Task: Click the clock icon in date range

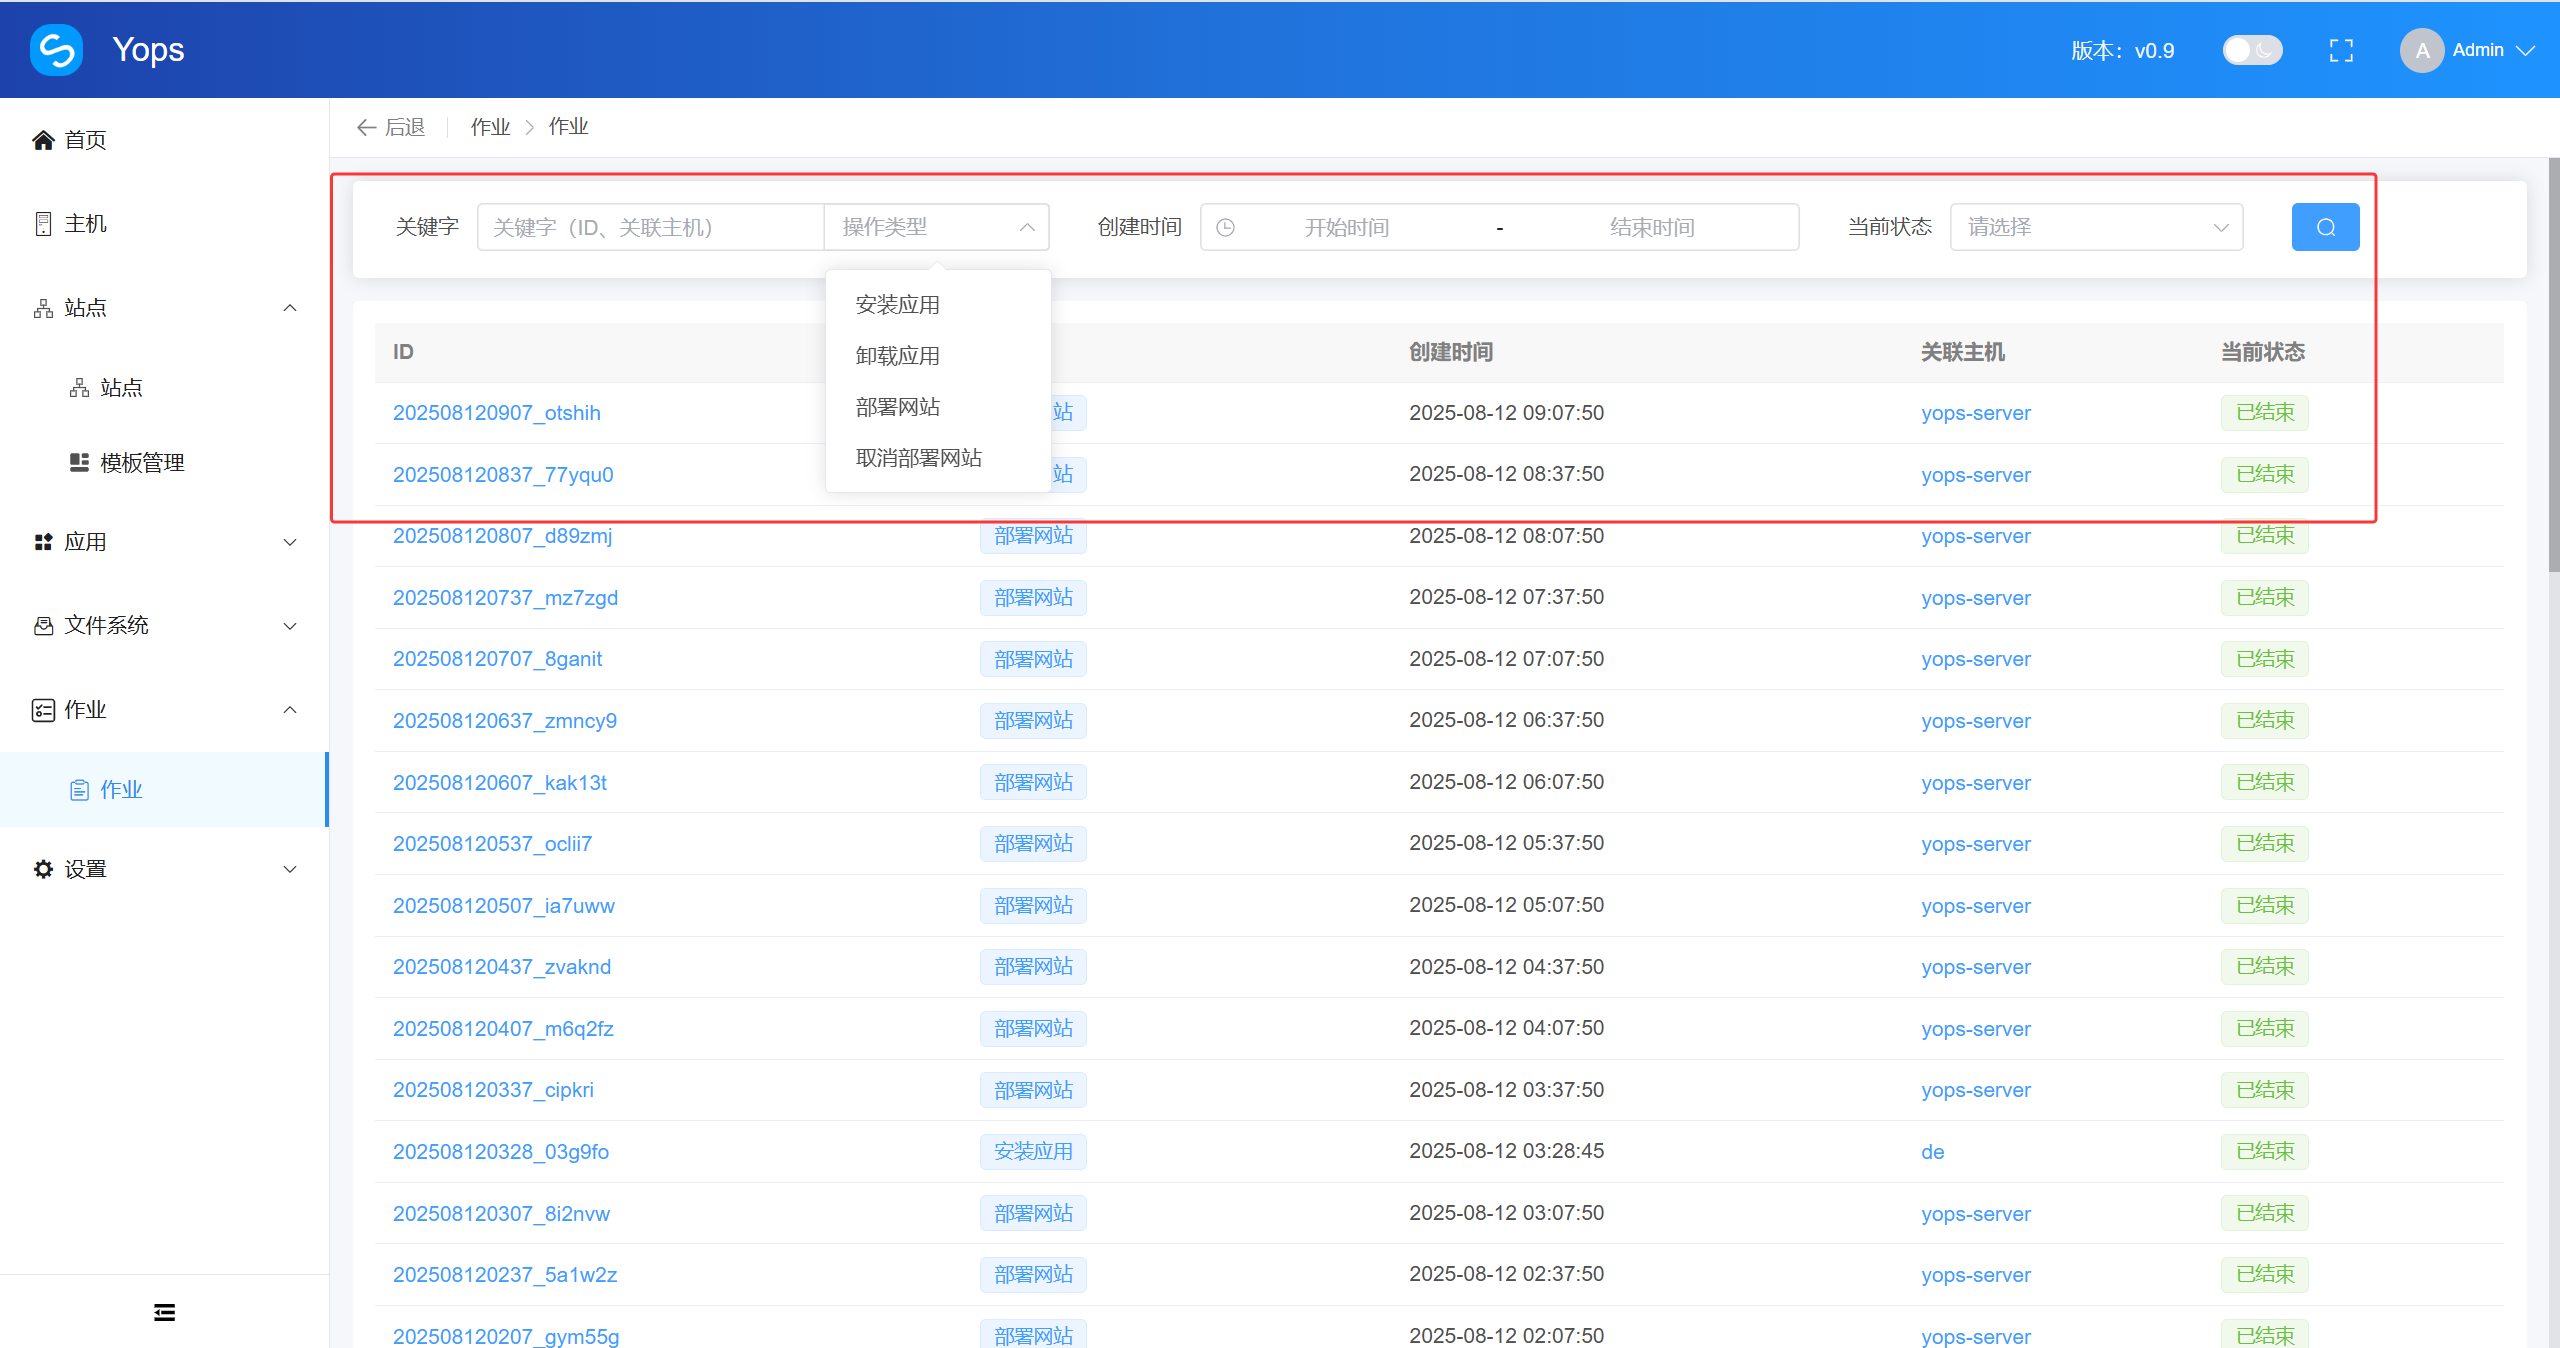Action: coord(1225,228)
